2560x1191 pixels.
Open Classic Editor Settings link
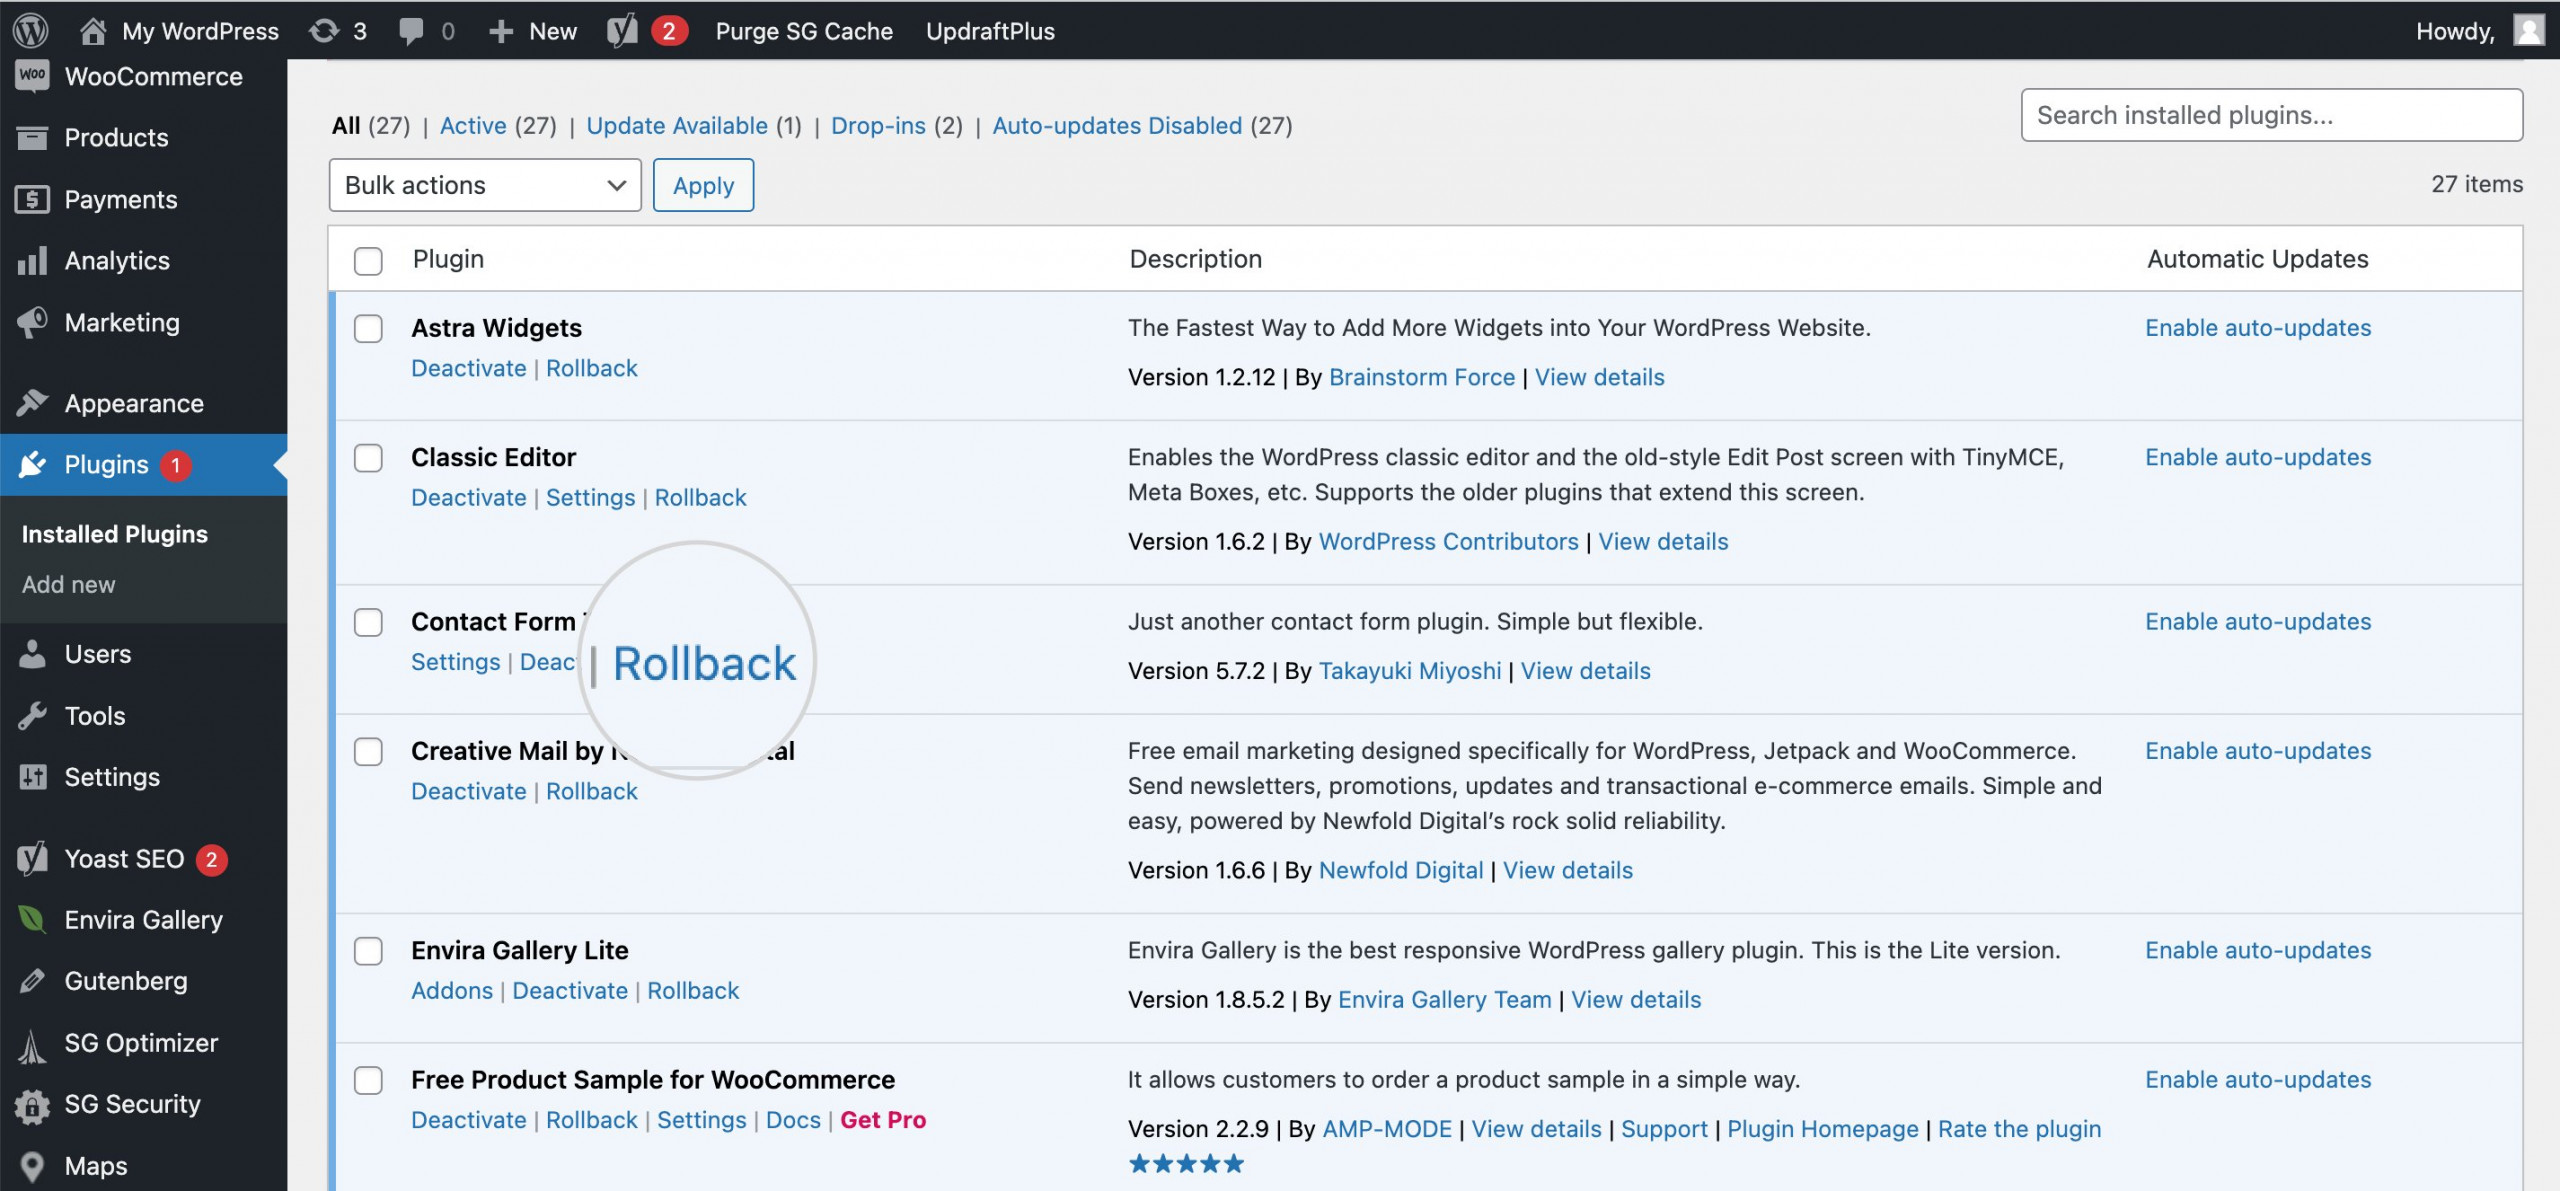[x=590, y=497]
